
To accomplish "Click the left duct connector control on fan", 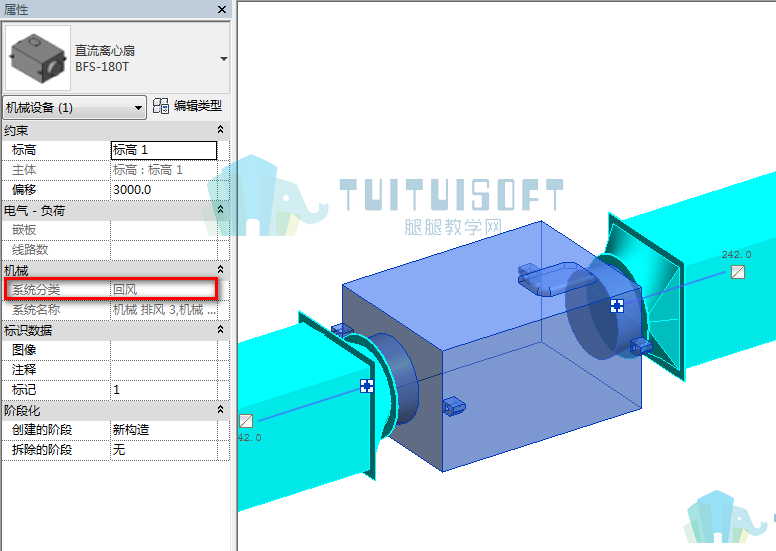I will click(367, 386).
